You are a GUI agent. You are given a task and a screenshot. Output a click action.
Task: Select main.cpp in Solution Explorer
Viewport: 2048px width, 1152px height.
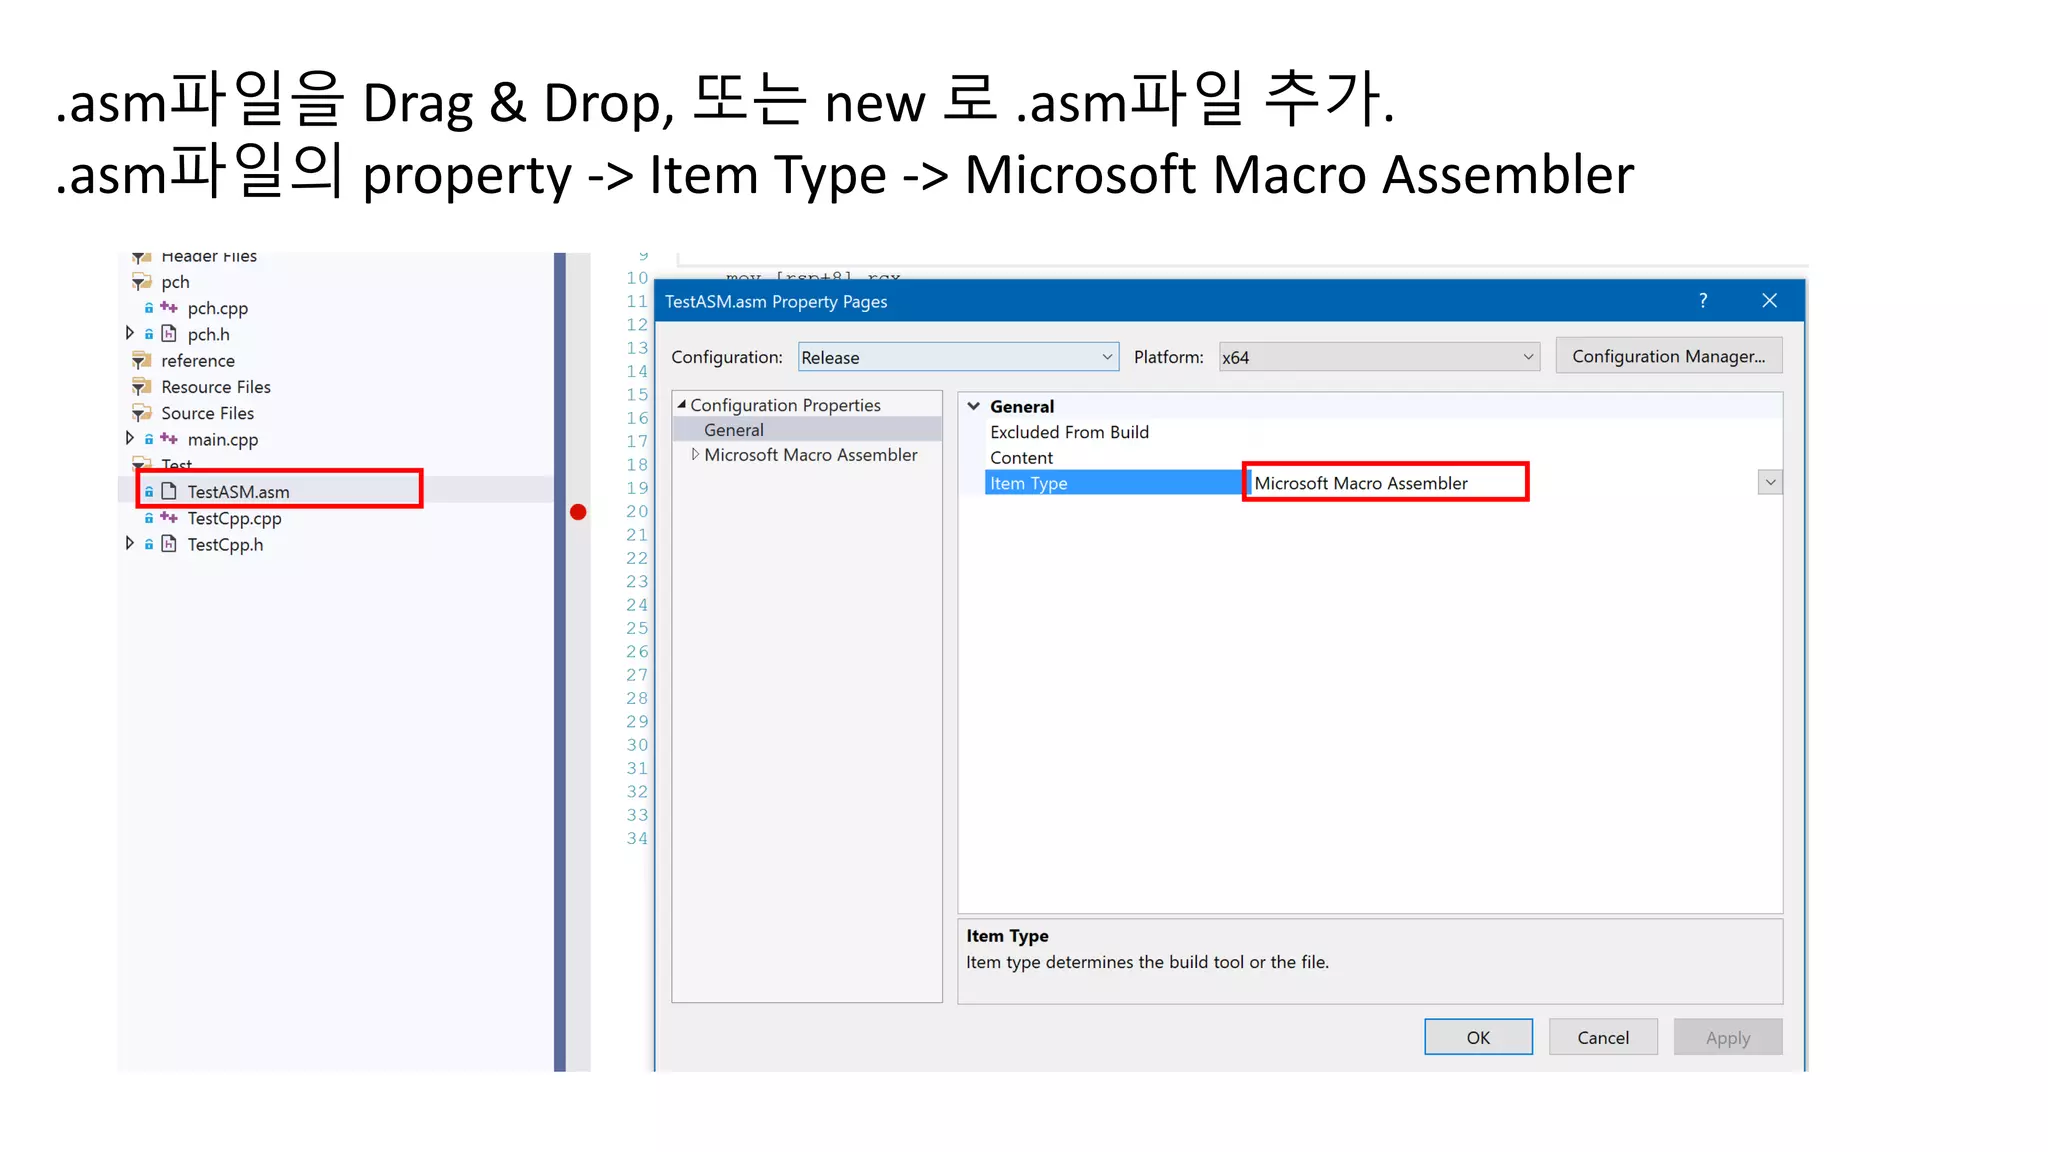click(222, 440)
